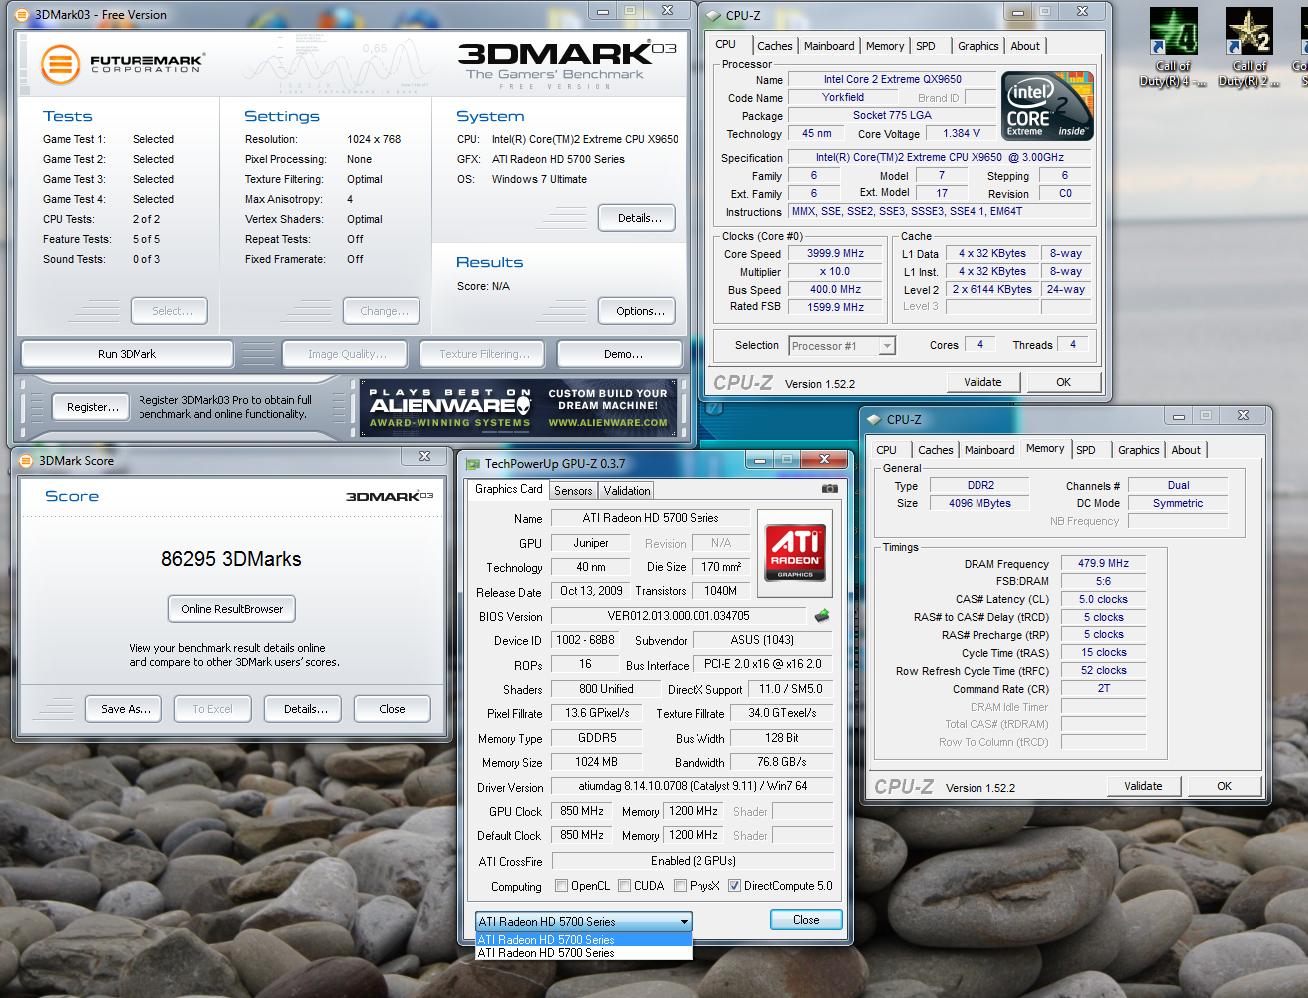Select the highlighted ATI Radeon HD 5700 entry
Image resolution: width=1308 pixels, height=998 pixels.
[x=583, y=939]
